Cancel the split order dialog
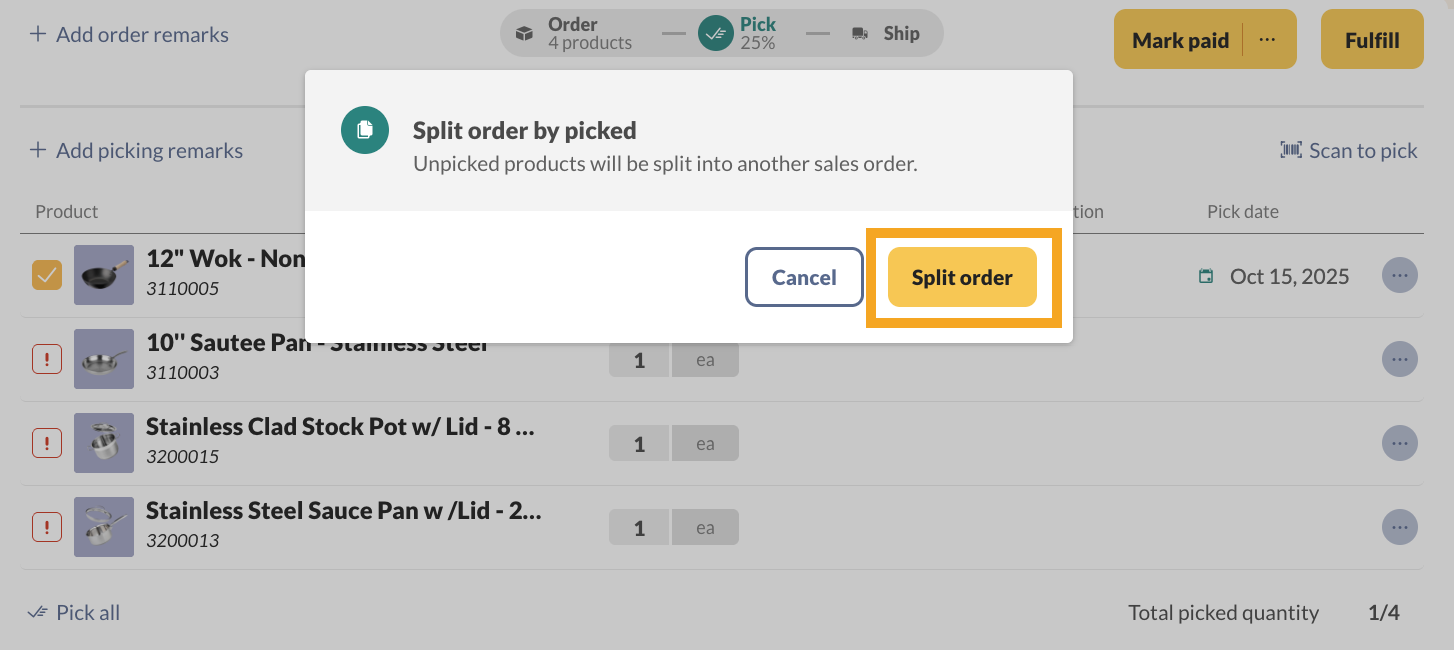This screenshot has height=650, width=1454. [804, 277]
